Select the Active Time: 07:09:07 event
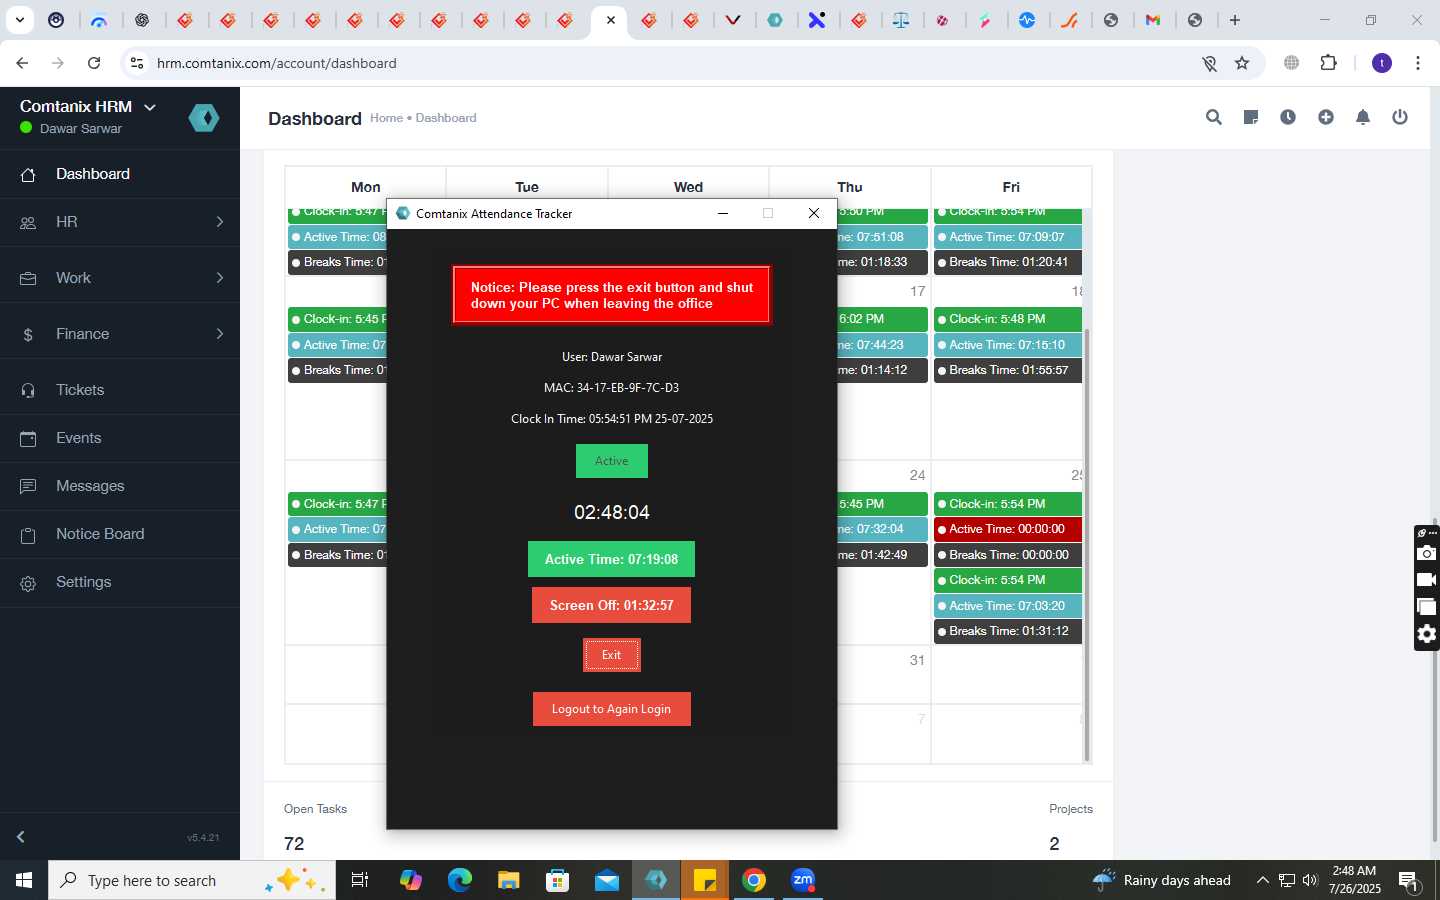 click(x=1008, y=237)
